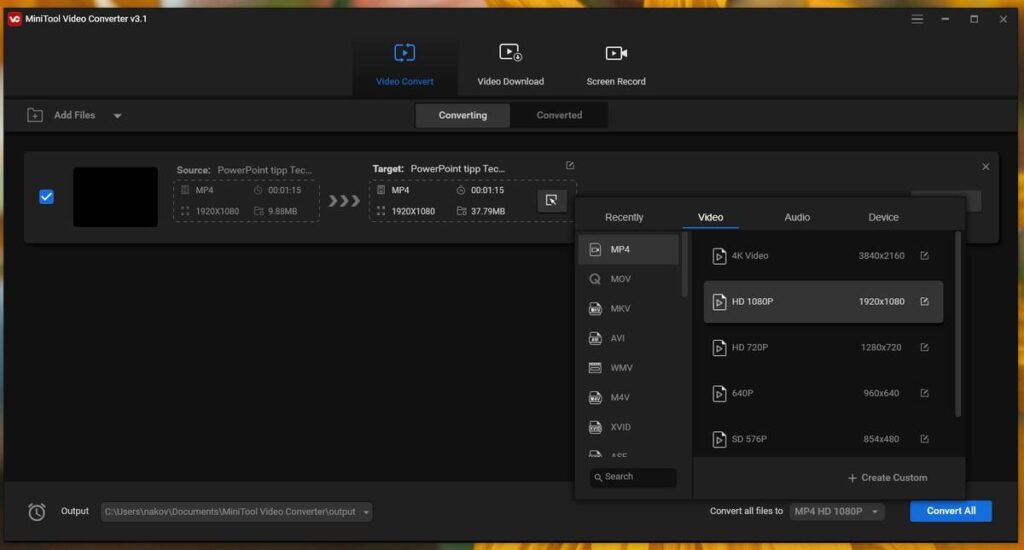Open the Screen Record section
The height and width of the screenshot is (550, 1024).
(615, 65)
